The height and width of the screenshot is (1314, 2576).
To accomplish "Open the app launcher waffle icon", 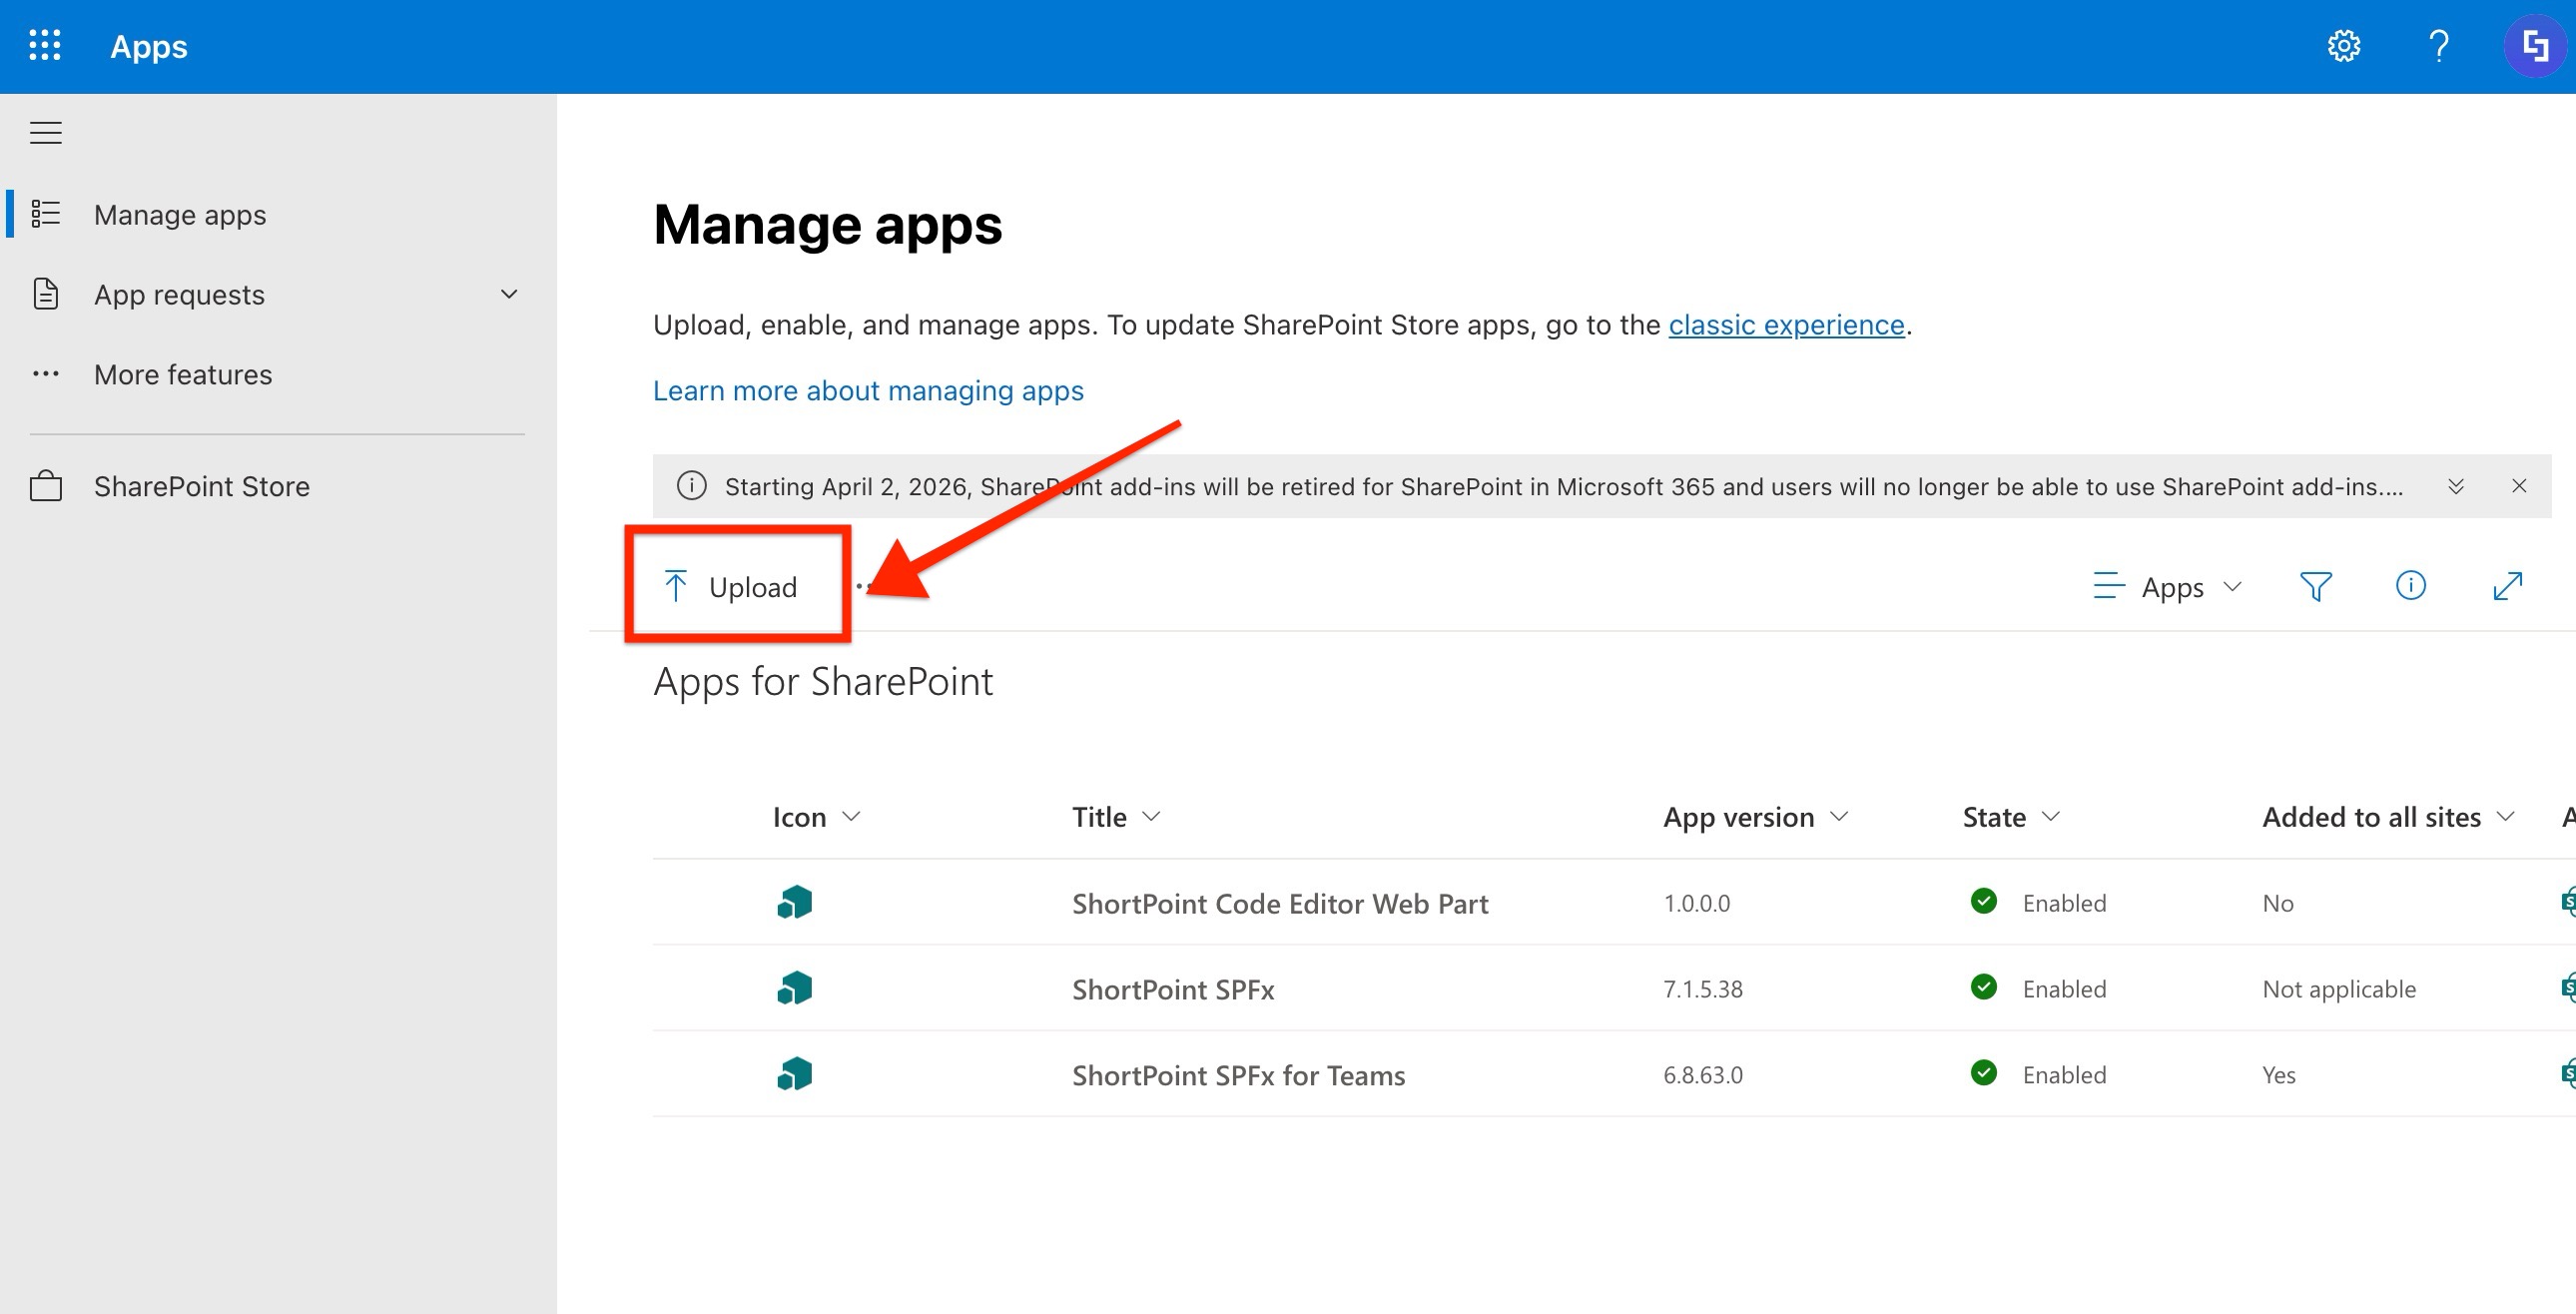I will point(45,46).
